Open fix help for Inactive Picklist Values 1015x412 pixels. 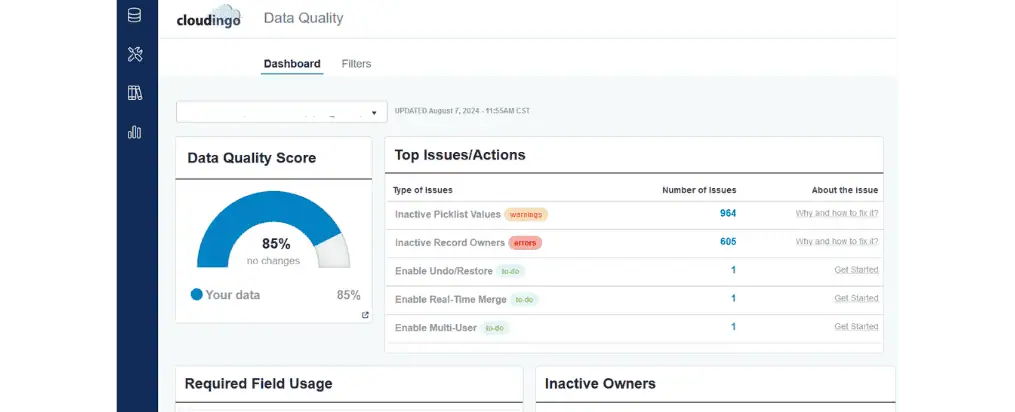point(836,214)
